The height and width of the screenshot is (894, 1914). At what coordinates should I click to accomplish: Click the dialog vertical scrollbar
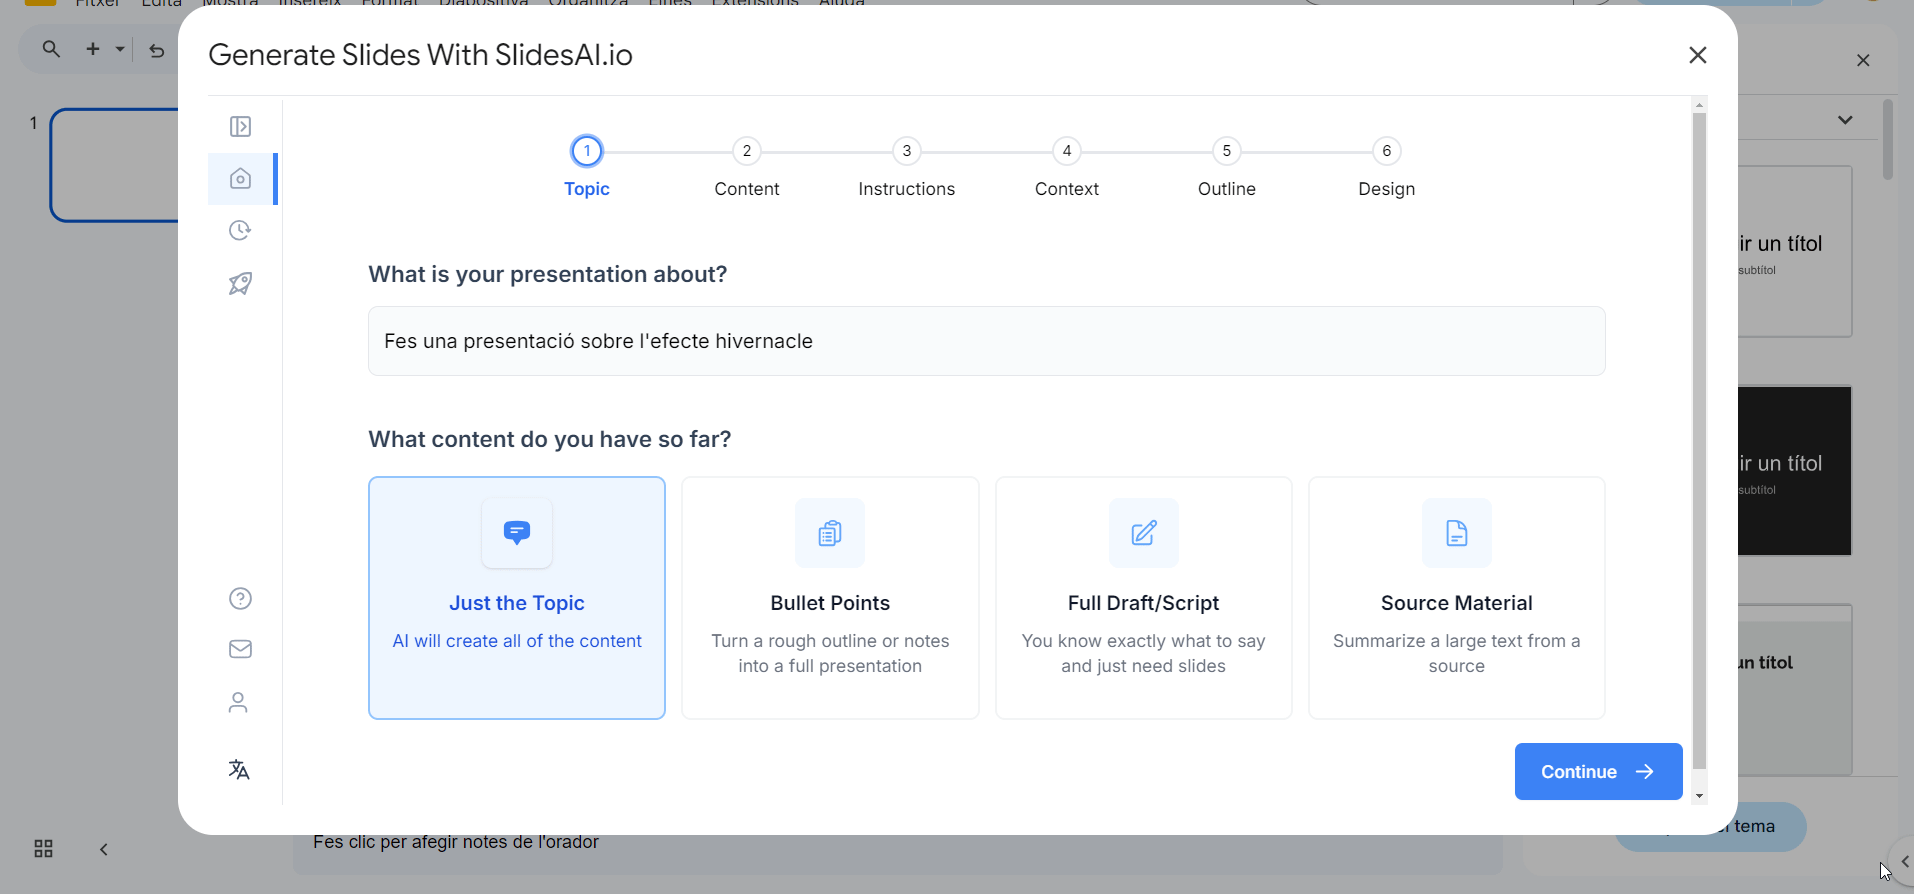[1699, 440]
